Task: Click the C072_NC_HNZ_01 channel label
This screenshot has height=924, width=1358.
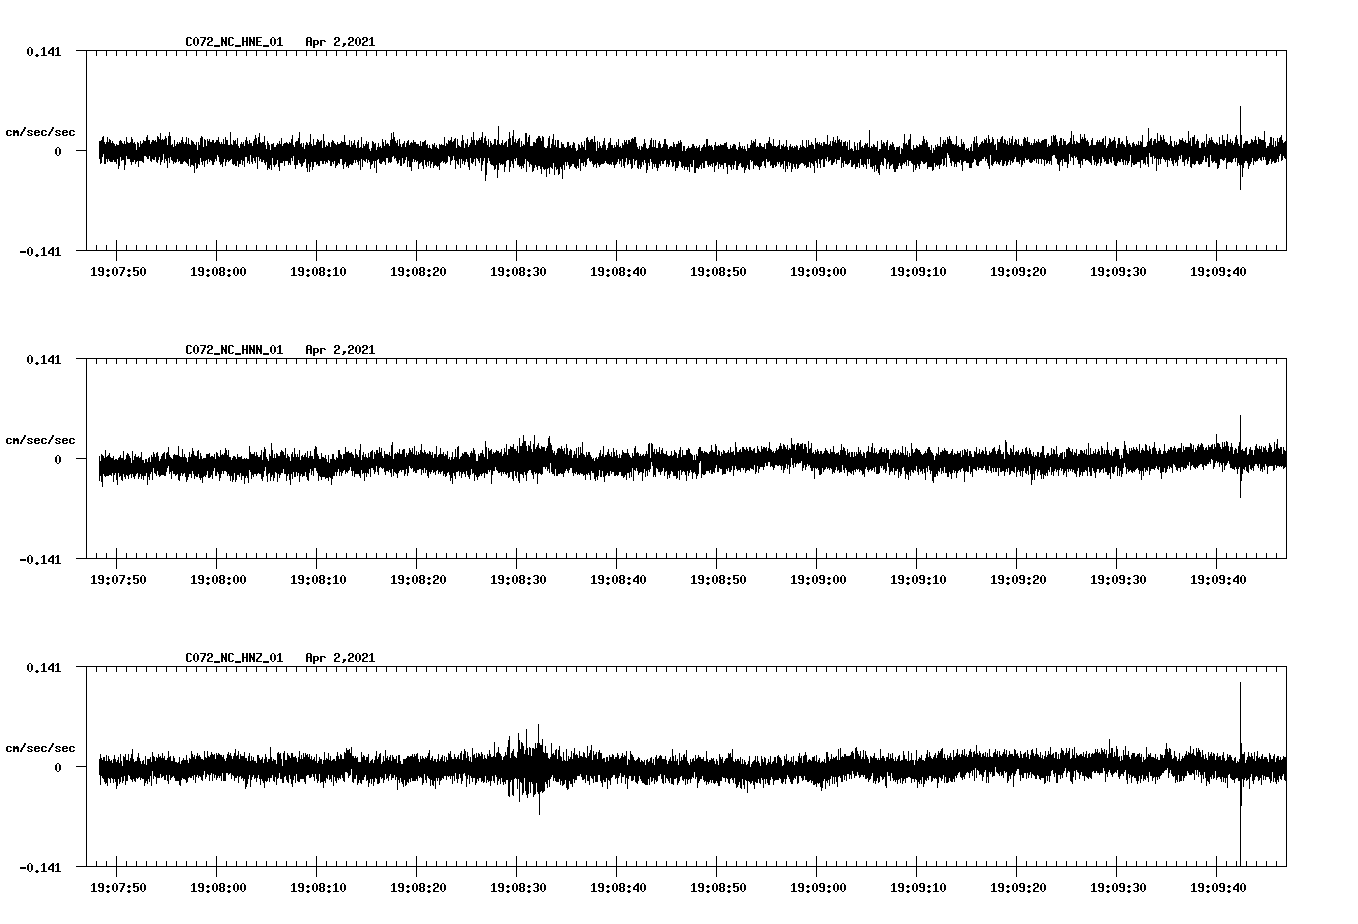Action: pyautogui.click(x=232, y=657)
